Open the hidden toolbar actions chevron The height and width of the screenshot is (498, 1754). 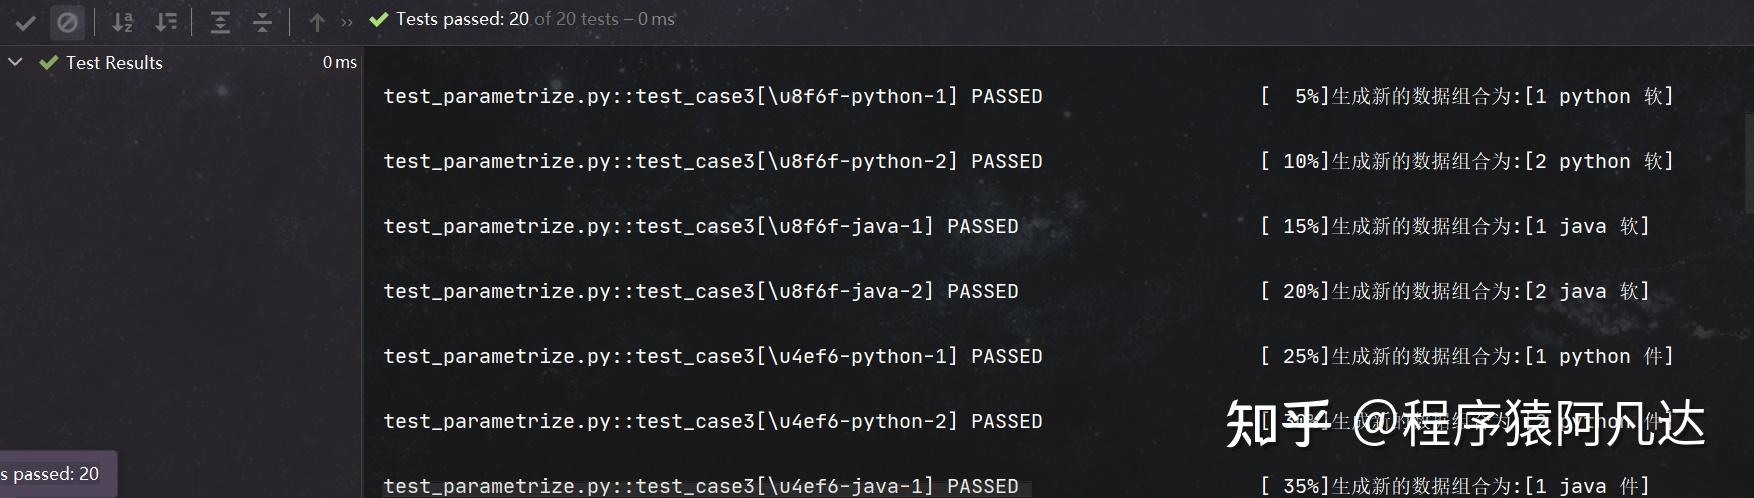[x=347, y=21]
